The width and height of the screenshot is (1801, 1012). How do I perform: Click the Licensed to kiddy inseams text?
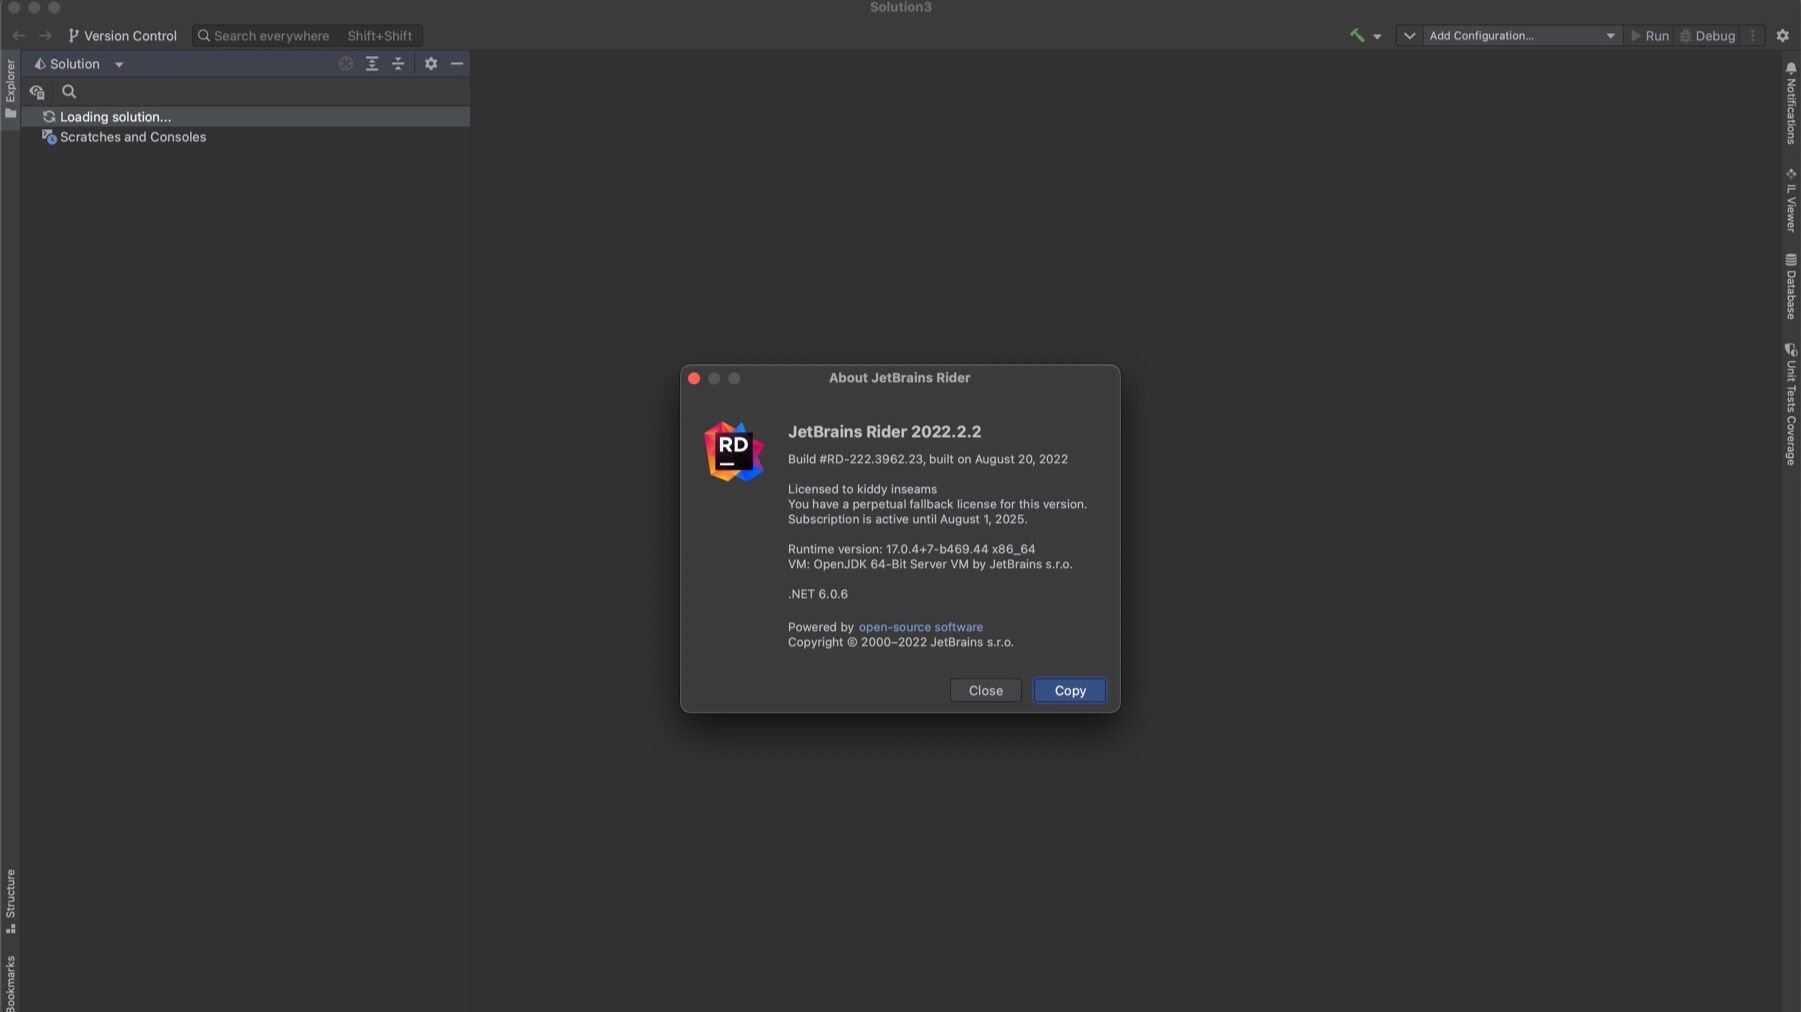(x=862, y=489)
